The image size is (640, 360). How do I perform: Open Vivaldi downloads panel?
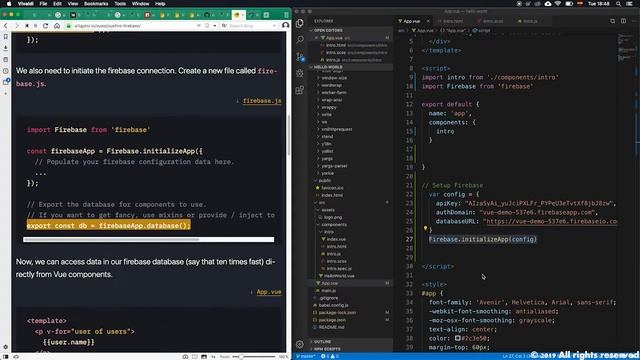tap(5, 48)
